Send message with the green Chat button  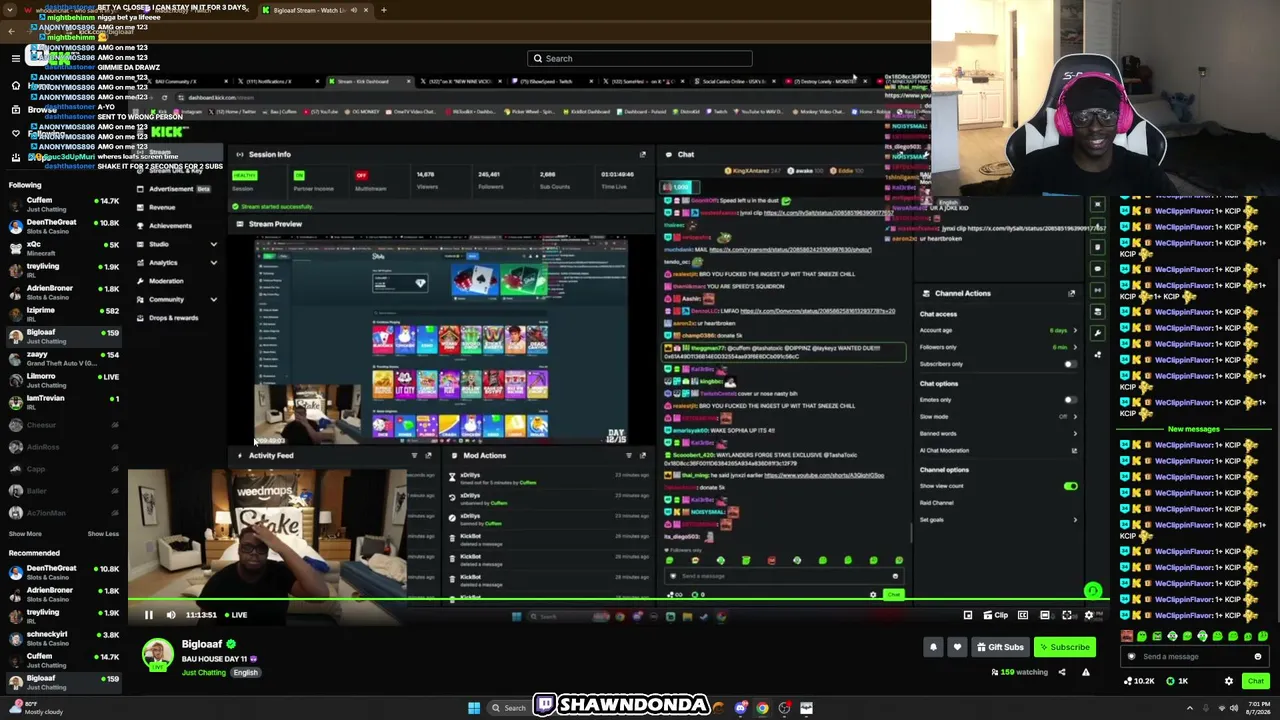tap(1256, 681)
